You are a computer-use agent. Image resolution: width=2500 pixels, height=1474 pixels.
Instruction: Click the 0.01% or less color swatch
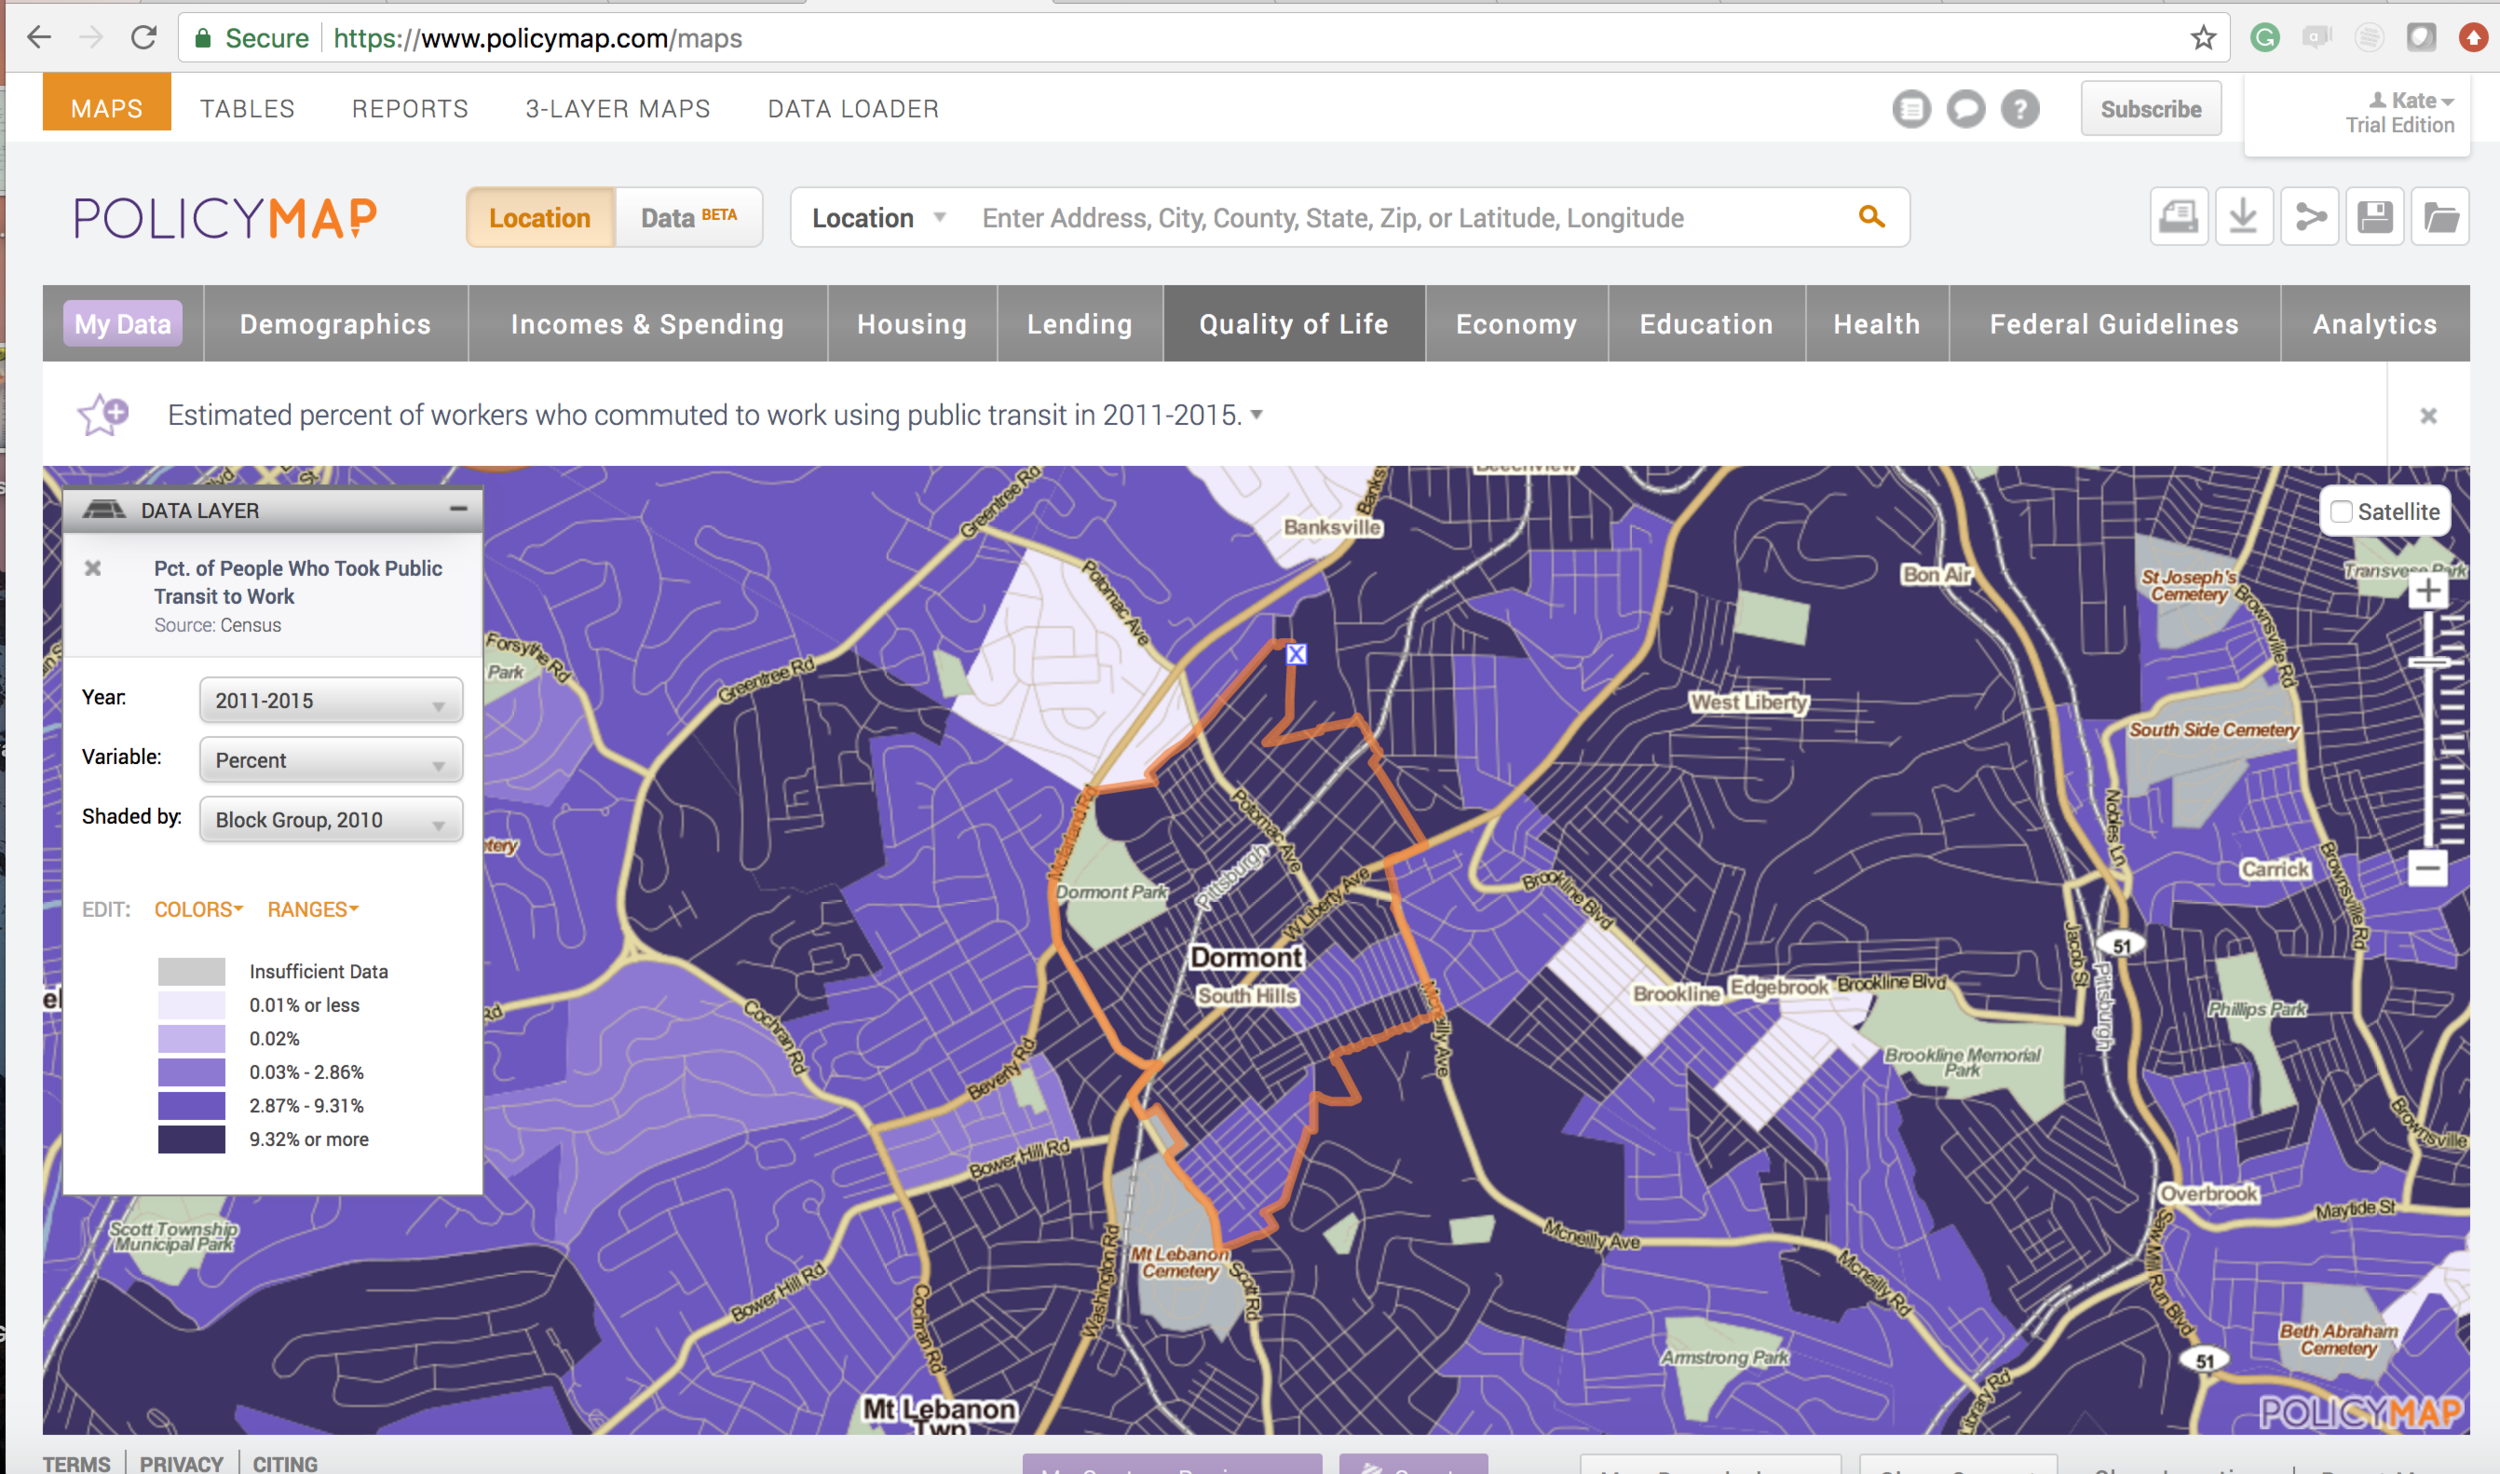[x=191, y=1005]
